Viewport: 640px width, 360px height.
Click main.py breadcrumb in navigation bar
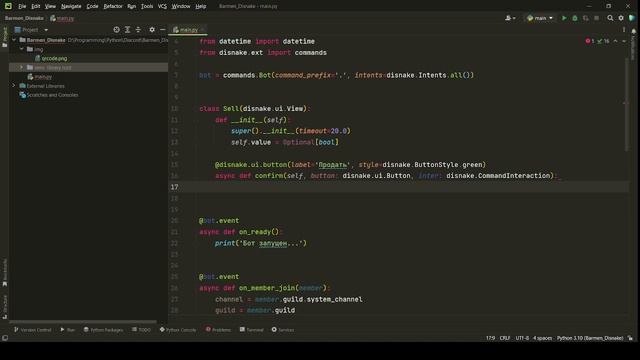tap(62, 18)
